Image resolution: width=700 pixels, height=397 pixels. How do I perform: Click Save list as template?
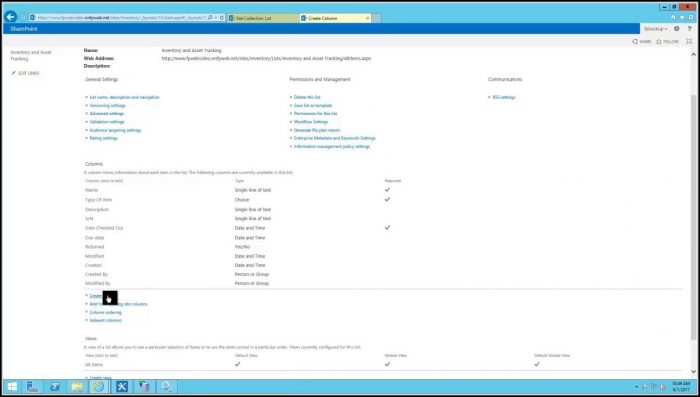click(x=313, y=106)
